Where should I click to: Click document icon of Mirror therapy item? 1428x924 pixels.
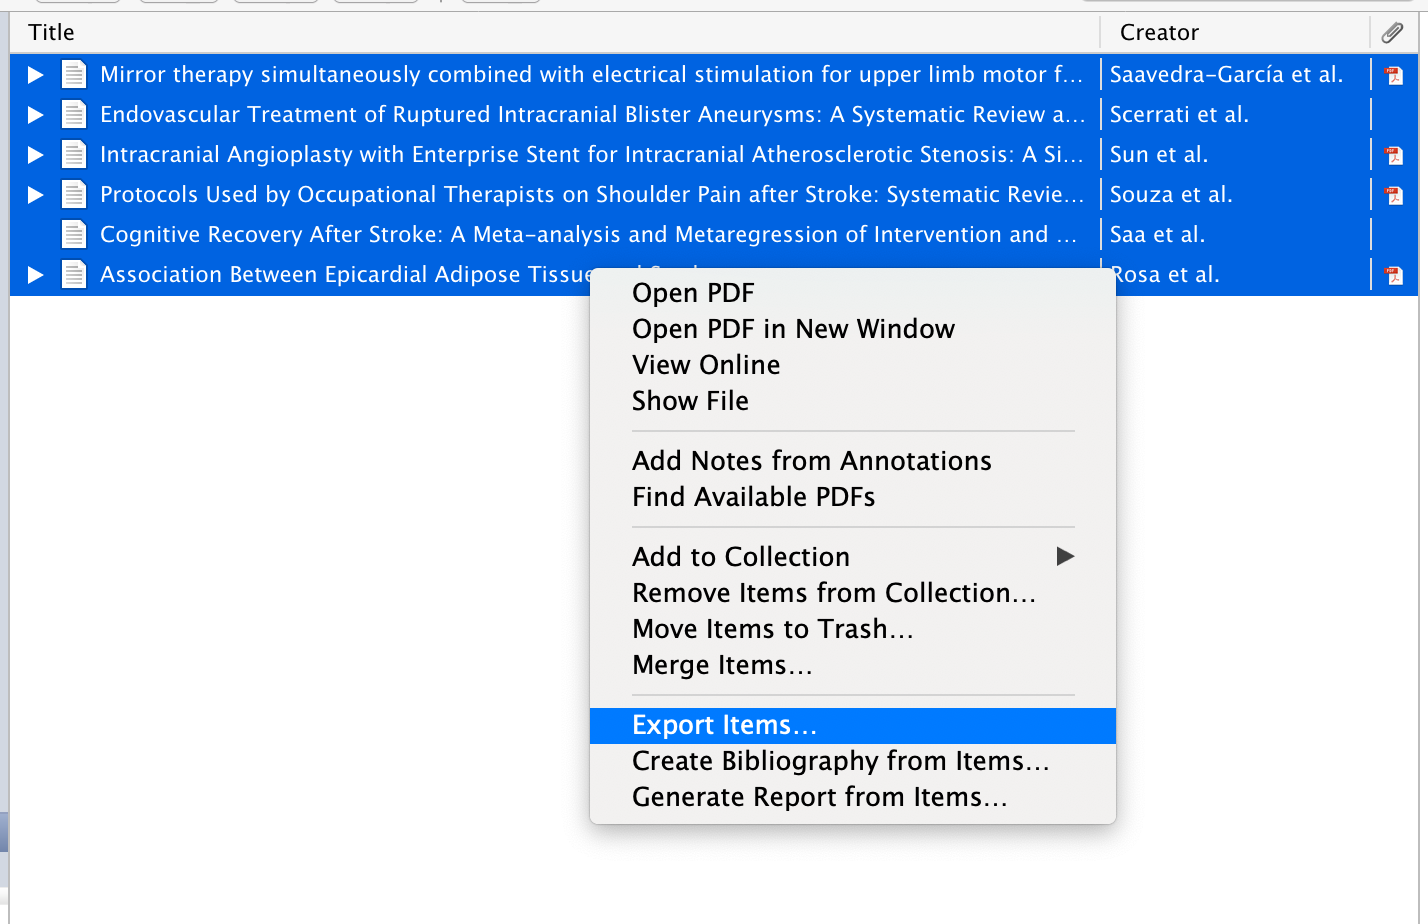[x=74, y=75]
